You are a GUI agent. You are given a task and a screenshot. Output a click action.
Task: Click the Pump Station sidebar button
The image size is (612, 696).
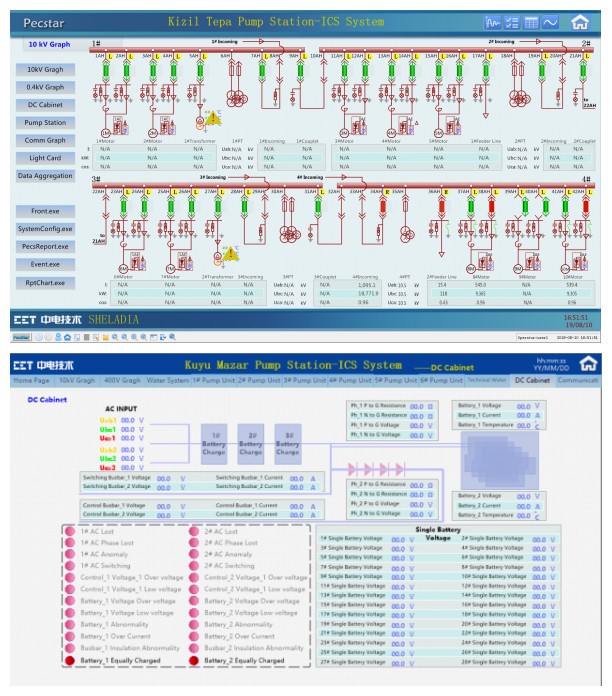pyautogui.click(x=46, y=122)
